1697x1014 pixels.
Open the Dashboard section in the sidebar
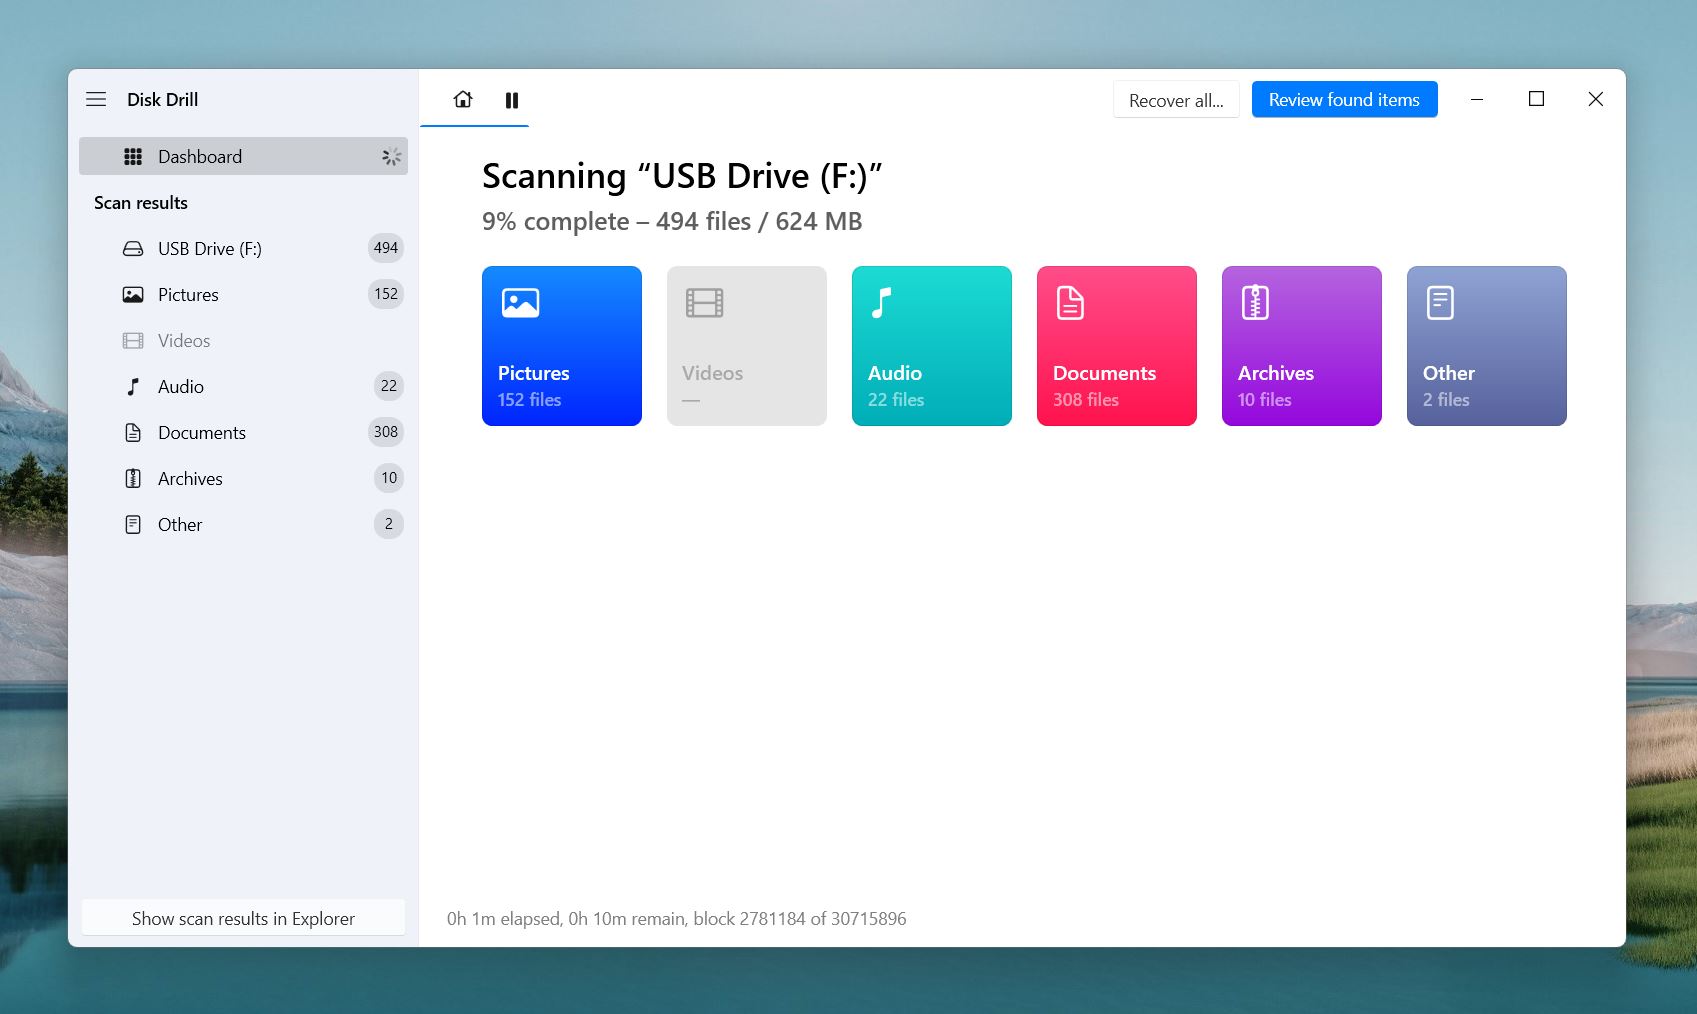[x=243, y=156]
